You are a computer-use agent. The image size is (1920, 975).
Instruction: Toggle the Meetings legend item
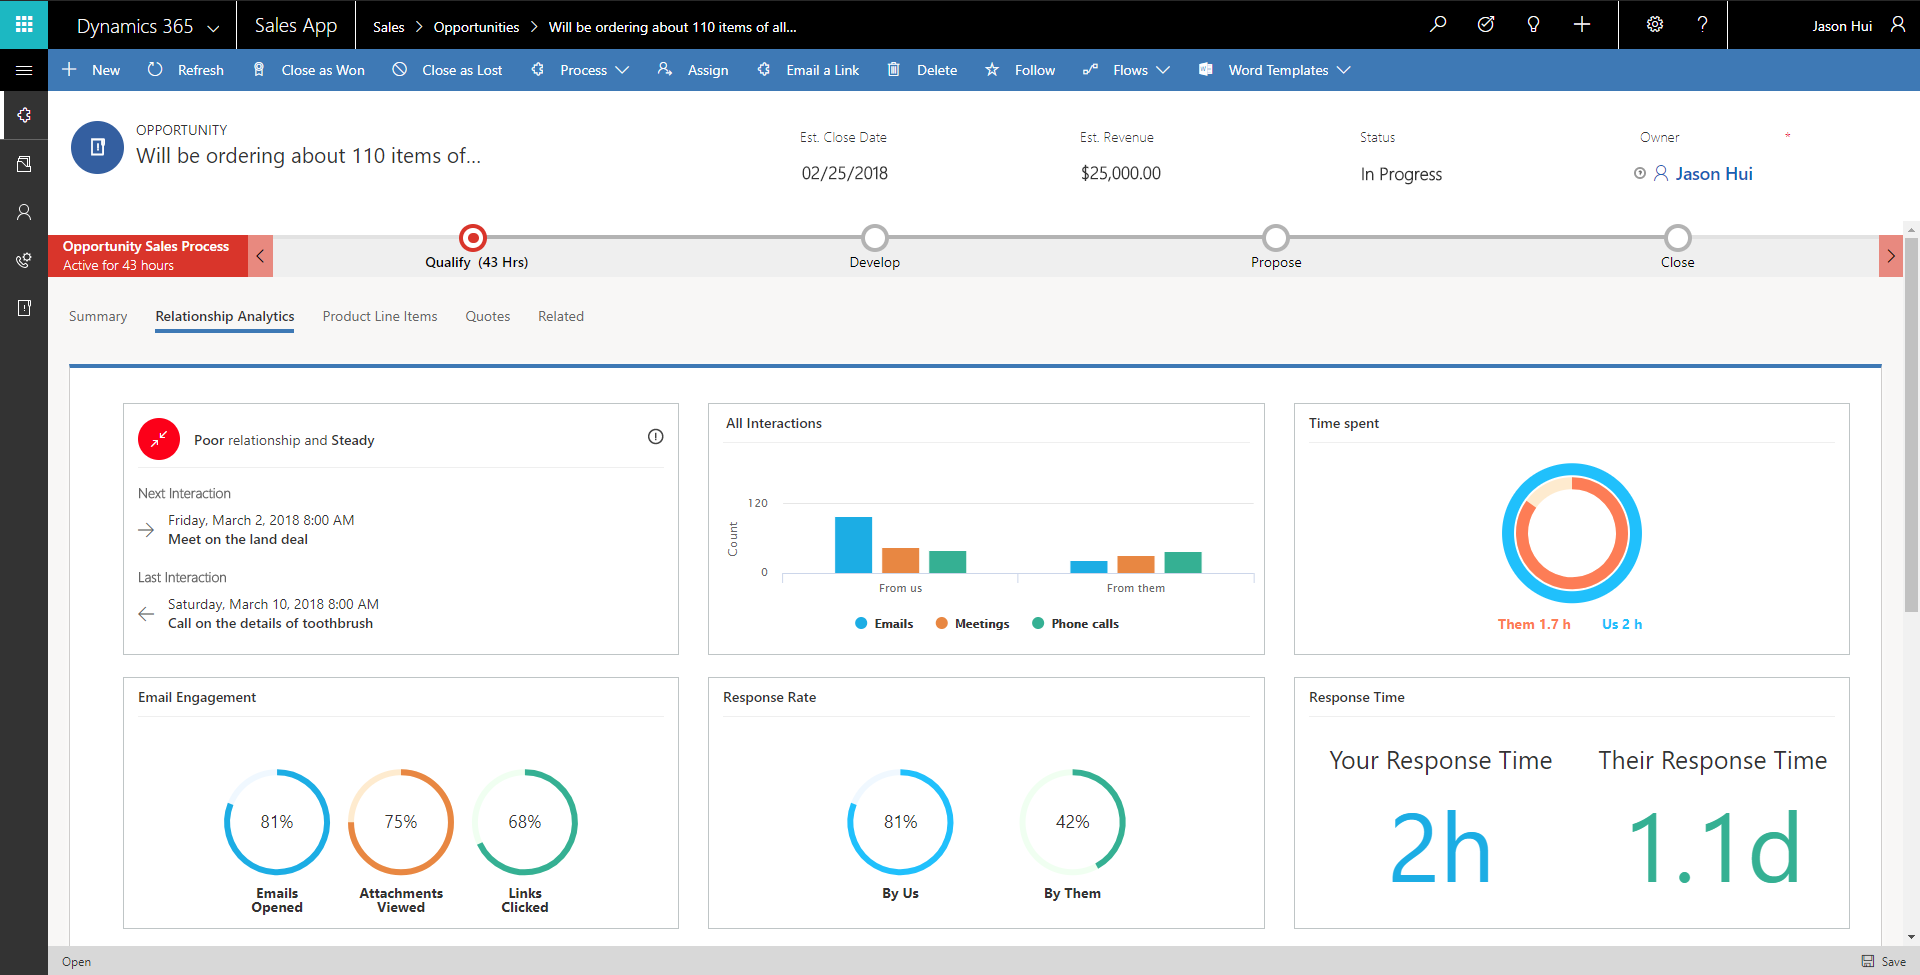972,623
